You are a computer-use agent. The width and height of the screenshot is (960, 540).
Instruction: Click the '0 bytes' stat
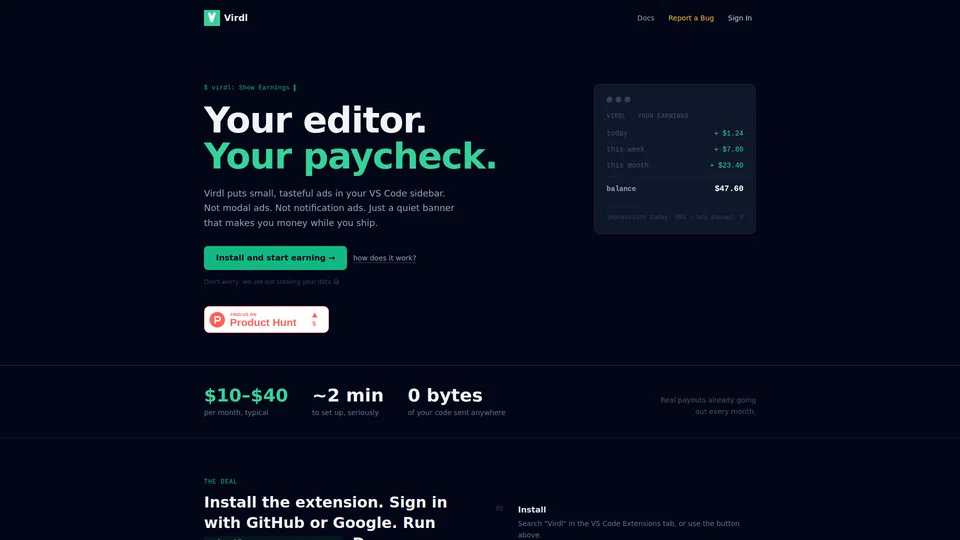pos(445,396)
